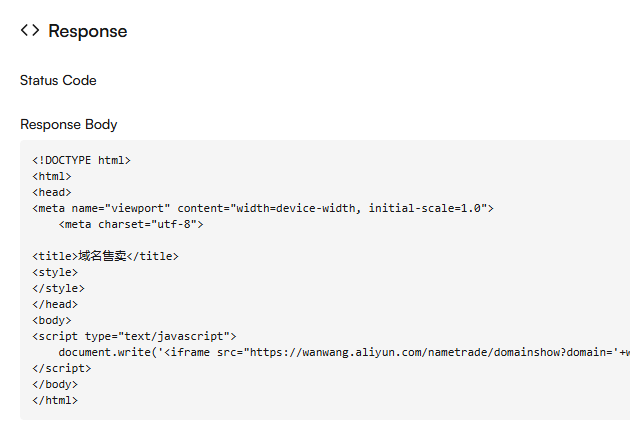Click the meta charset utf-8 line
This screenshot has height=434, width=630.
coord(131,224)
